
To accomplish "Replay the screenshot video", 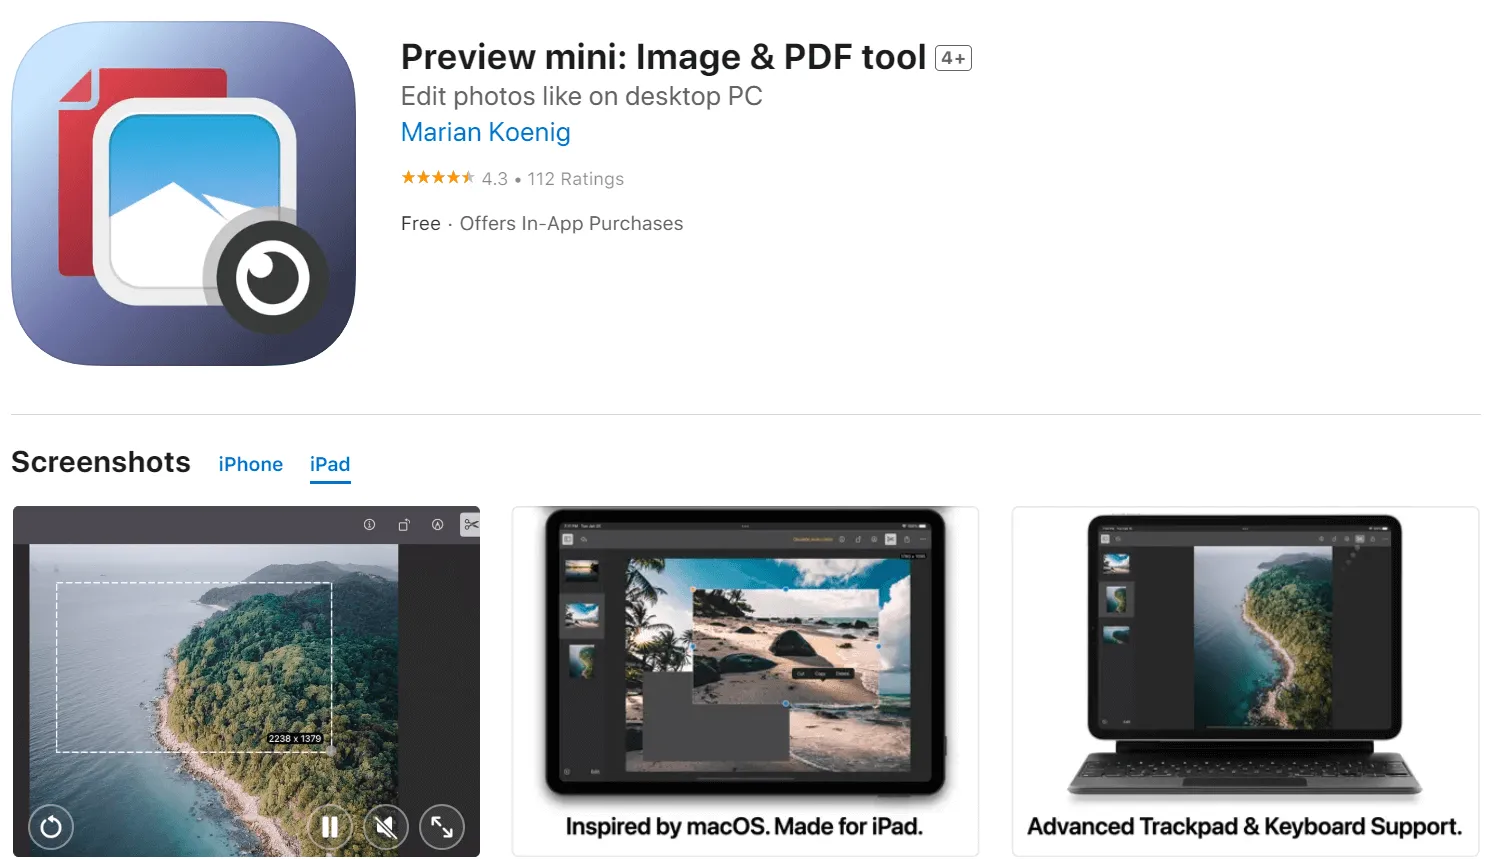I will 51,827.
